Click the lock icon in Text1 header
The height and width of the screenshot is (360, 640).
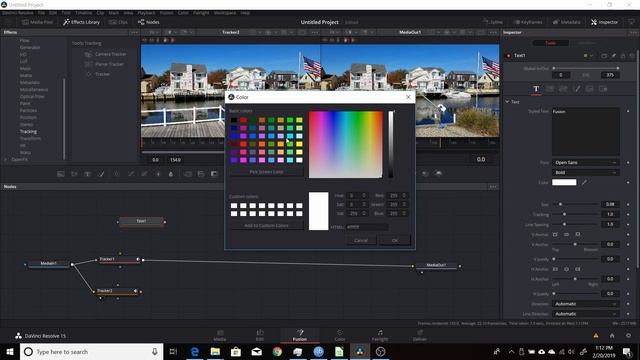click(623, 56)
